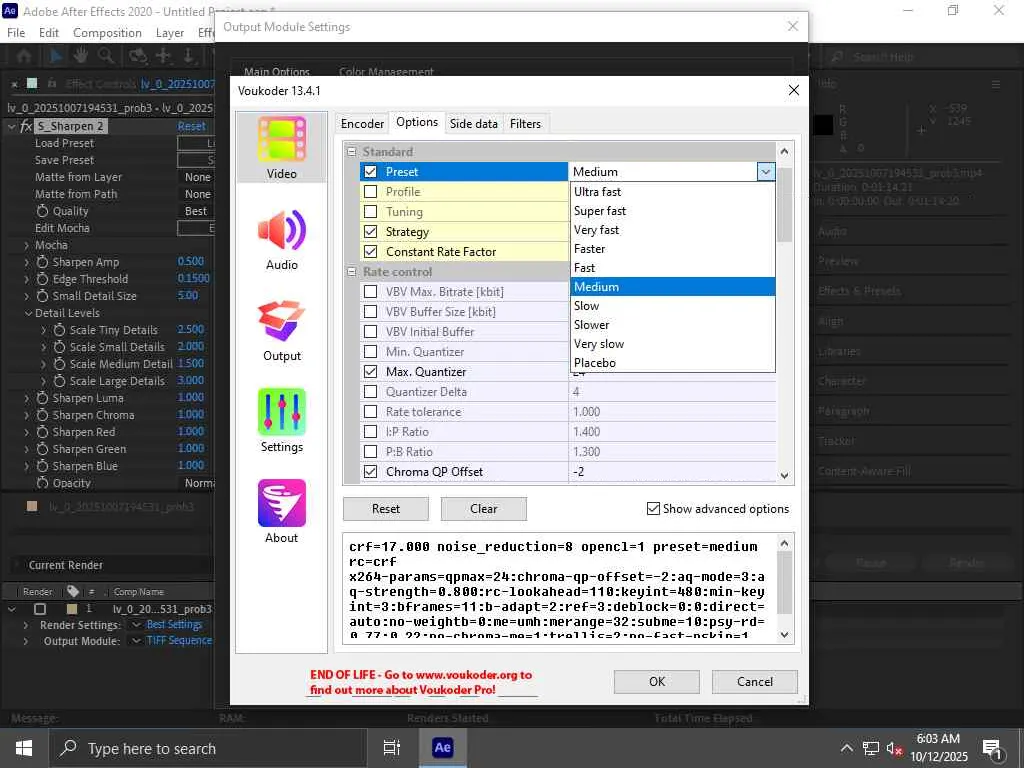Open the Output section in Voukoder
The image size is (1024, 768).
281,330
